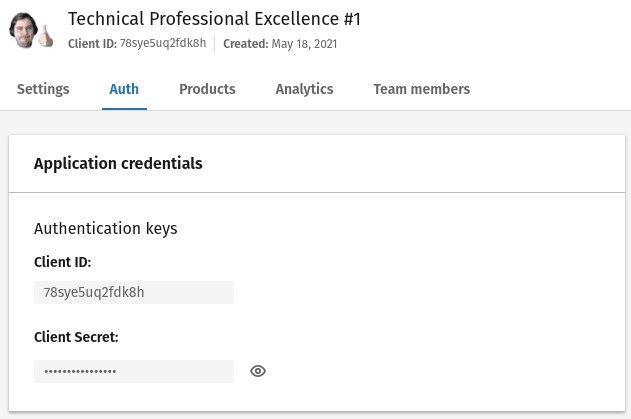Click the Created: label in the header

245,44
